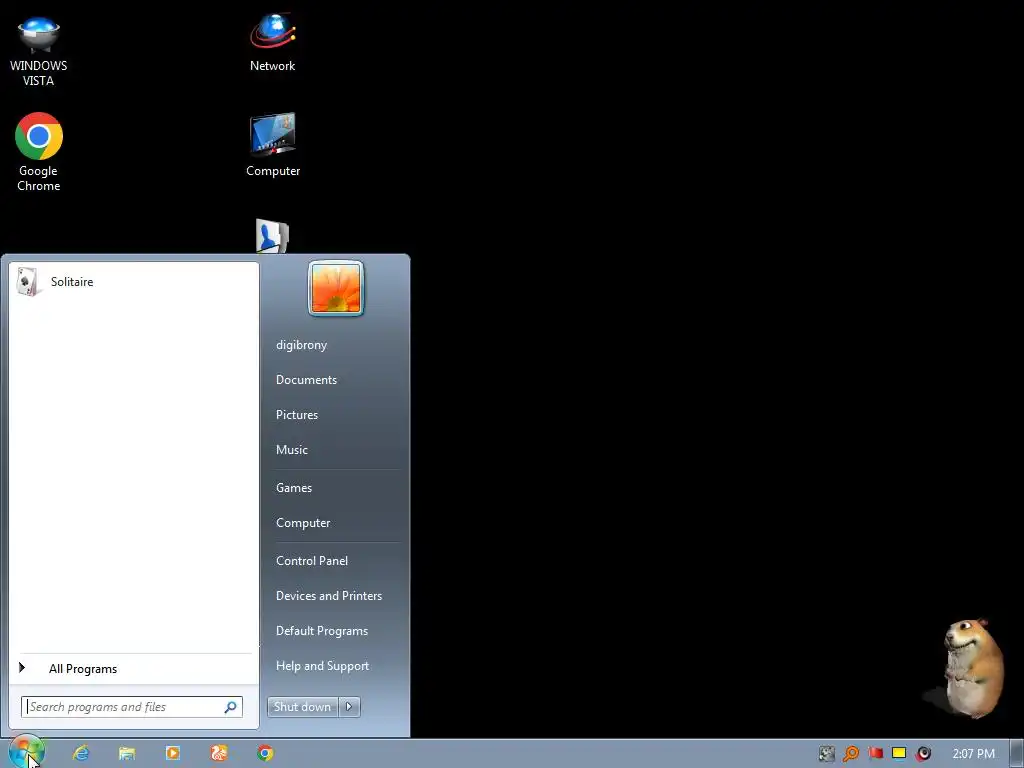Click the Start orb button
The width and height of the screenshot is (1024, 768).
pos(27,753)
